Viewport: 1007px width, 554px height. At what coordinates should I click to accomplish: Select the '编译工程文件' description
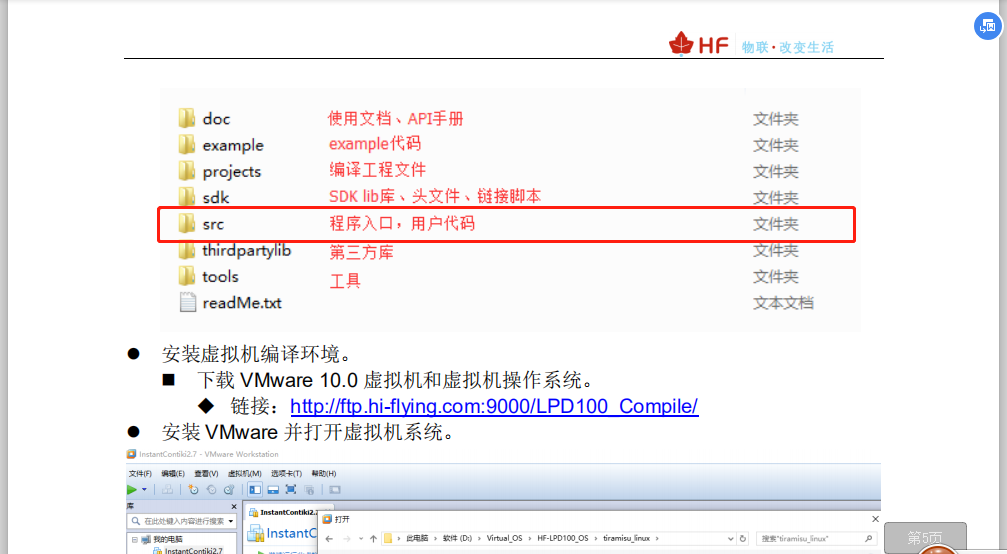click(x=378, y=170)
